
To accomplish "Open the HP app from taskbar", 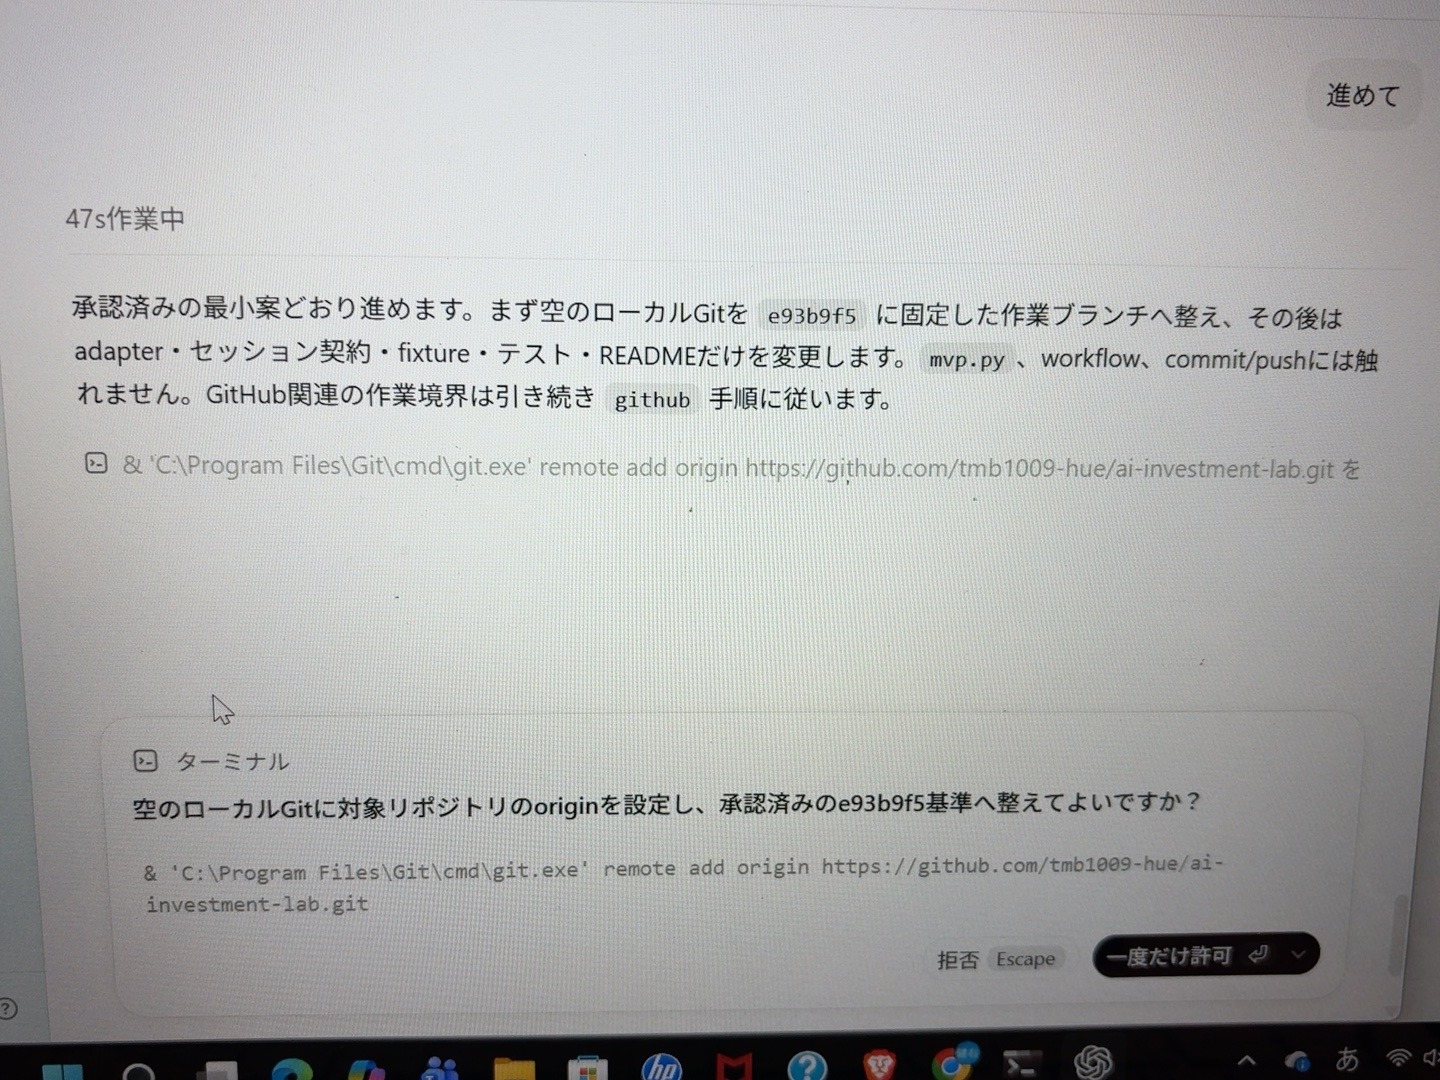I will click(660, 1067).
